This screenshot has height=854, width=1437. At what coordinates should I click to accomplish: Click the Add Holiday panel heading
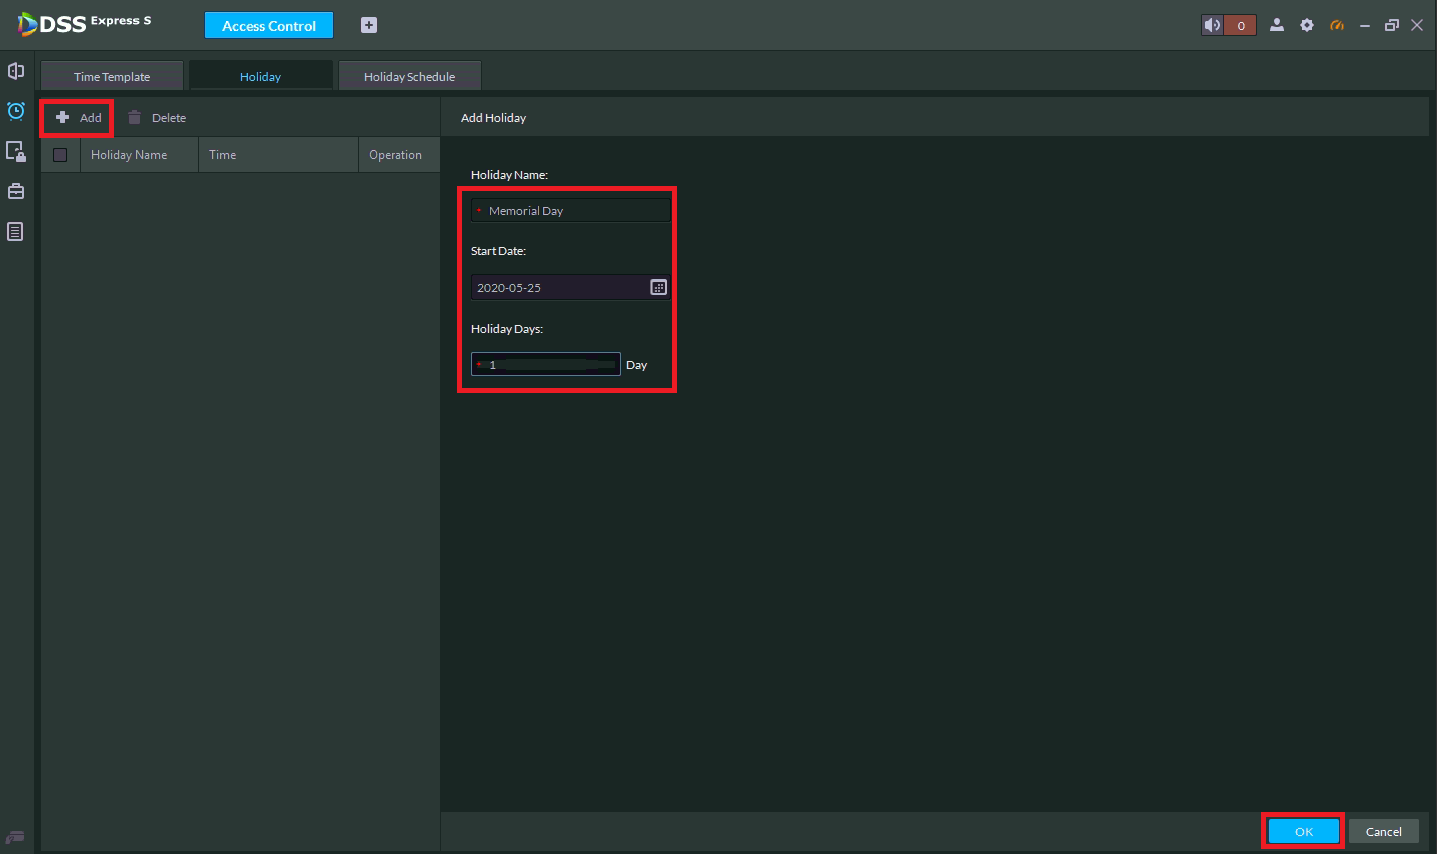pos(493,118)
